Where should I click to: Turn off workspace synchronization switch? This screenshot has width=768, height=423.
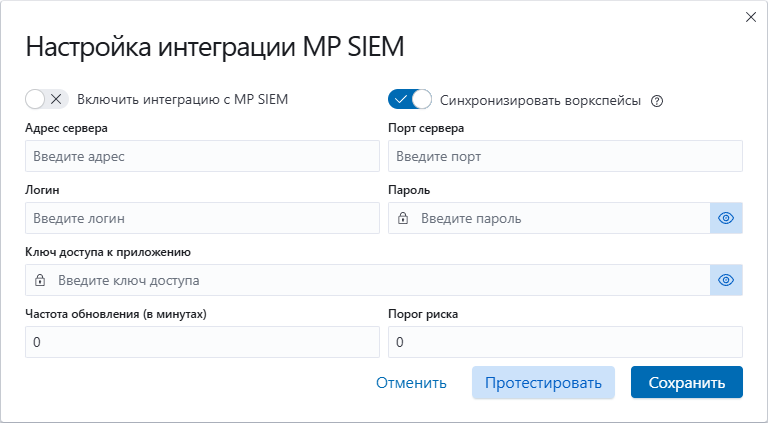(410, 99)
